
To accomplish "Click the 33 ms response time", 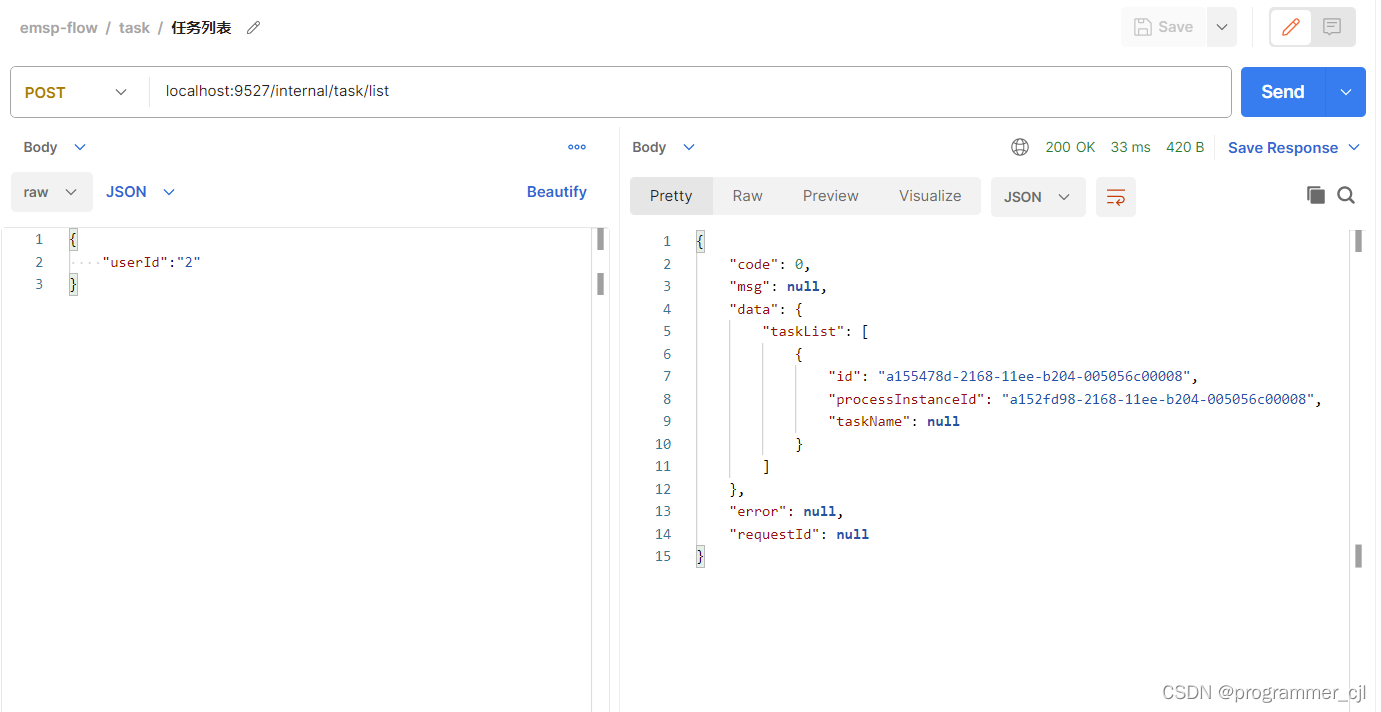I will (1131, 147).
